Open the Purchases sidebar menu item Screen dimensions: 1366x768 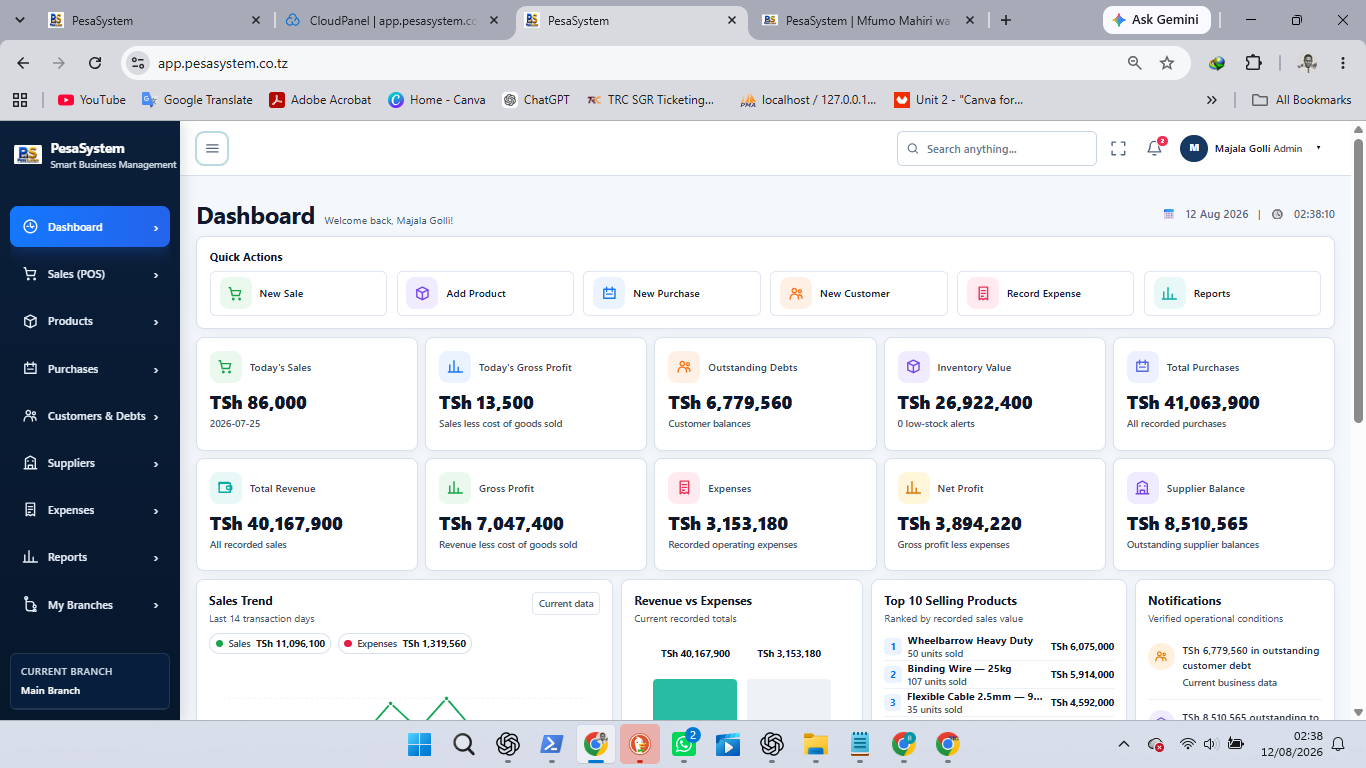[90, 369]
